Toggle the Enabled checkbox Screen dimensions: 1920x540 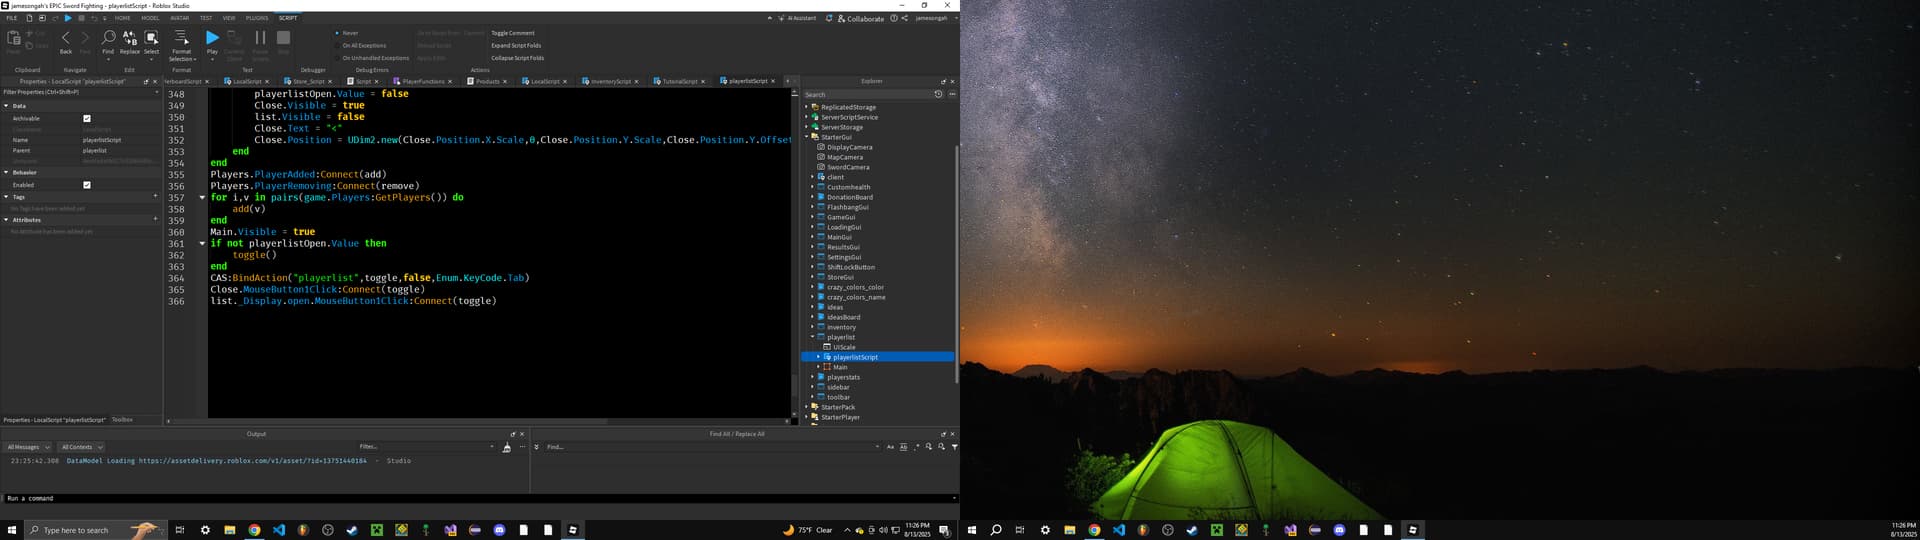(x=87, y=185)
